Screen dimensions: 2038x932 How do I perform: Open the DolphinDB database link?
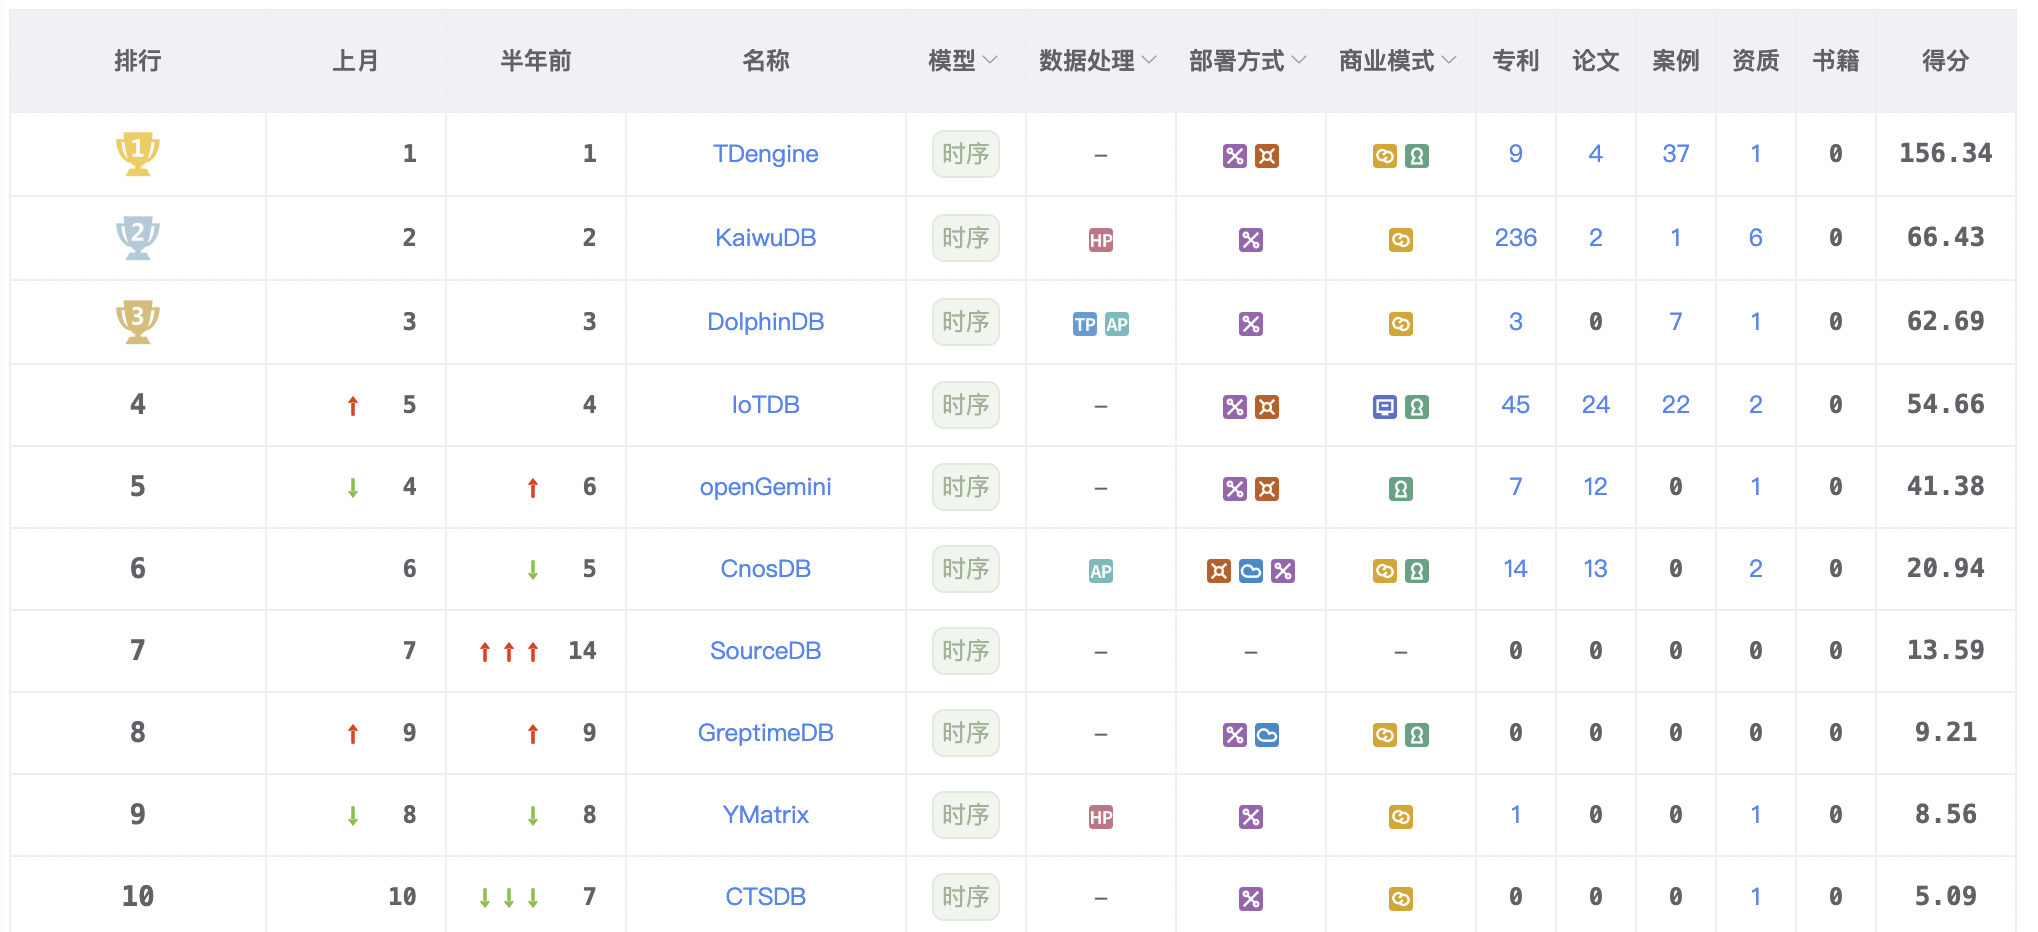coord(766,322)
